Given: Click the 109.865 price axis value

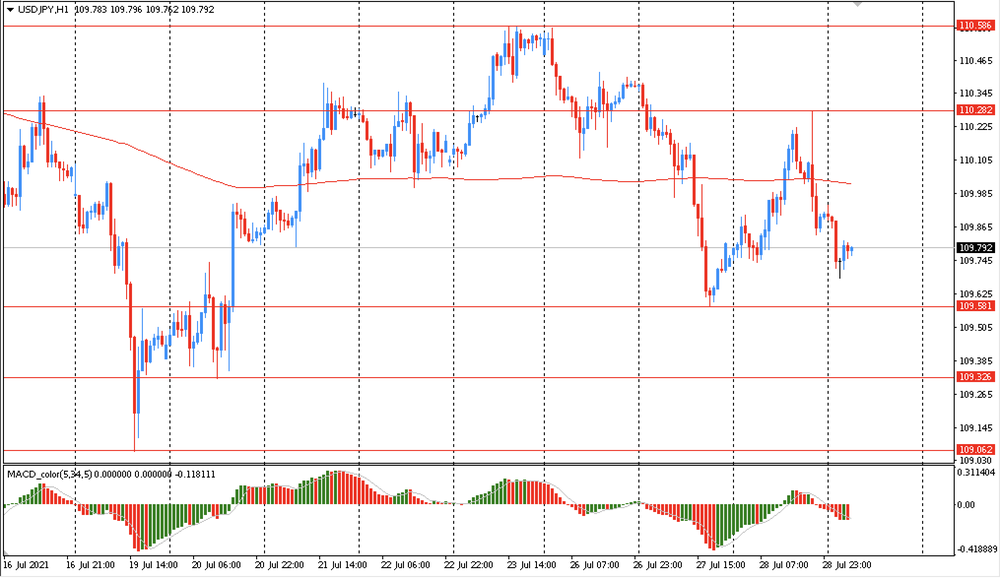Looking at the screenshot, I should click(976, 228).
